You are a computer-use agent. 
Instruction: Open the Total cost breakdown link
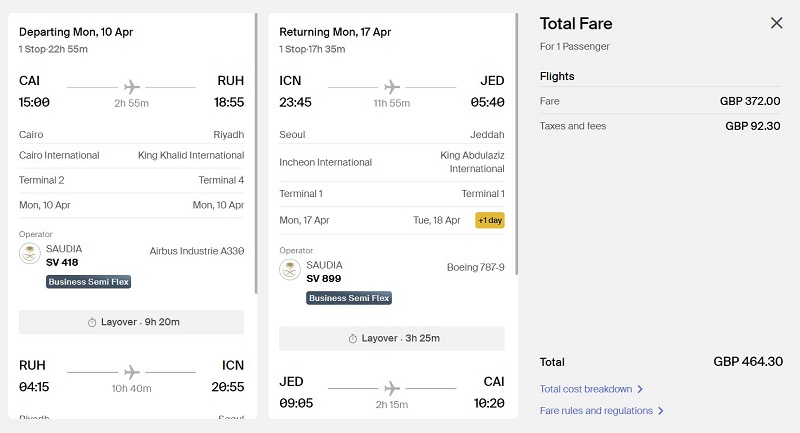click(x=586, y=389)
